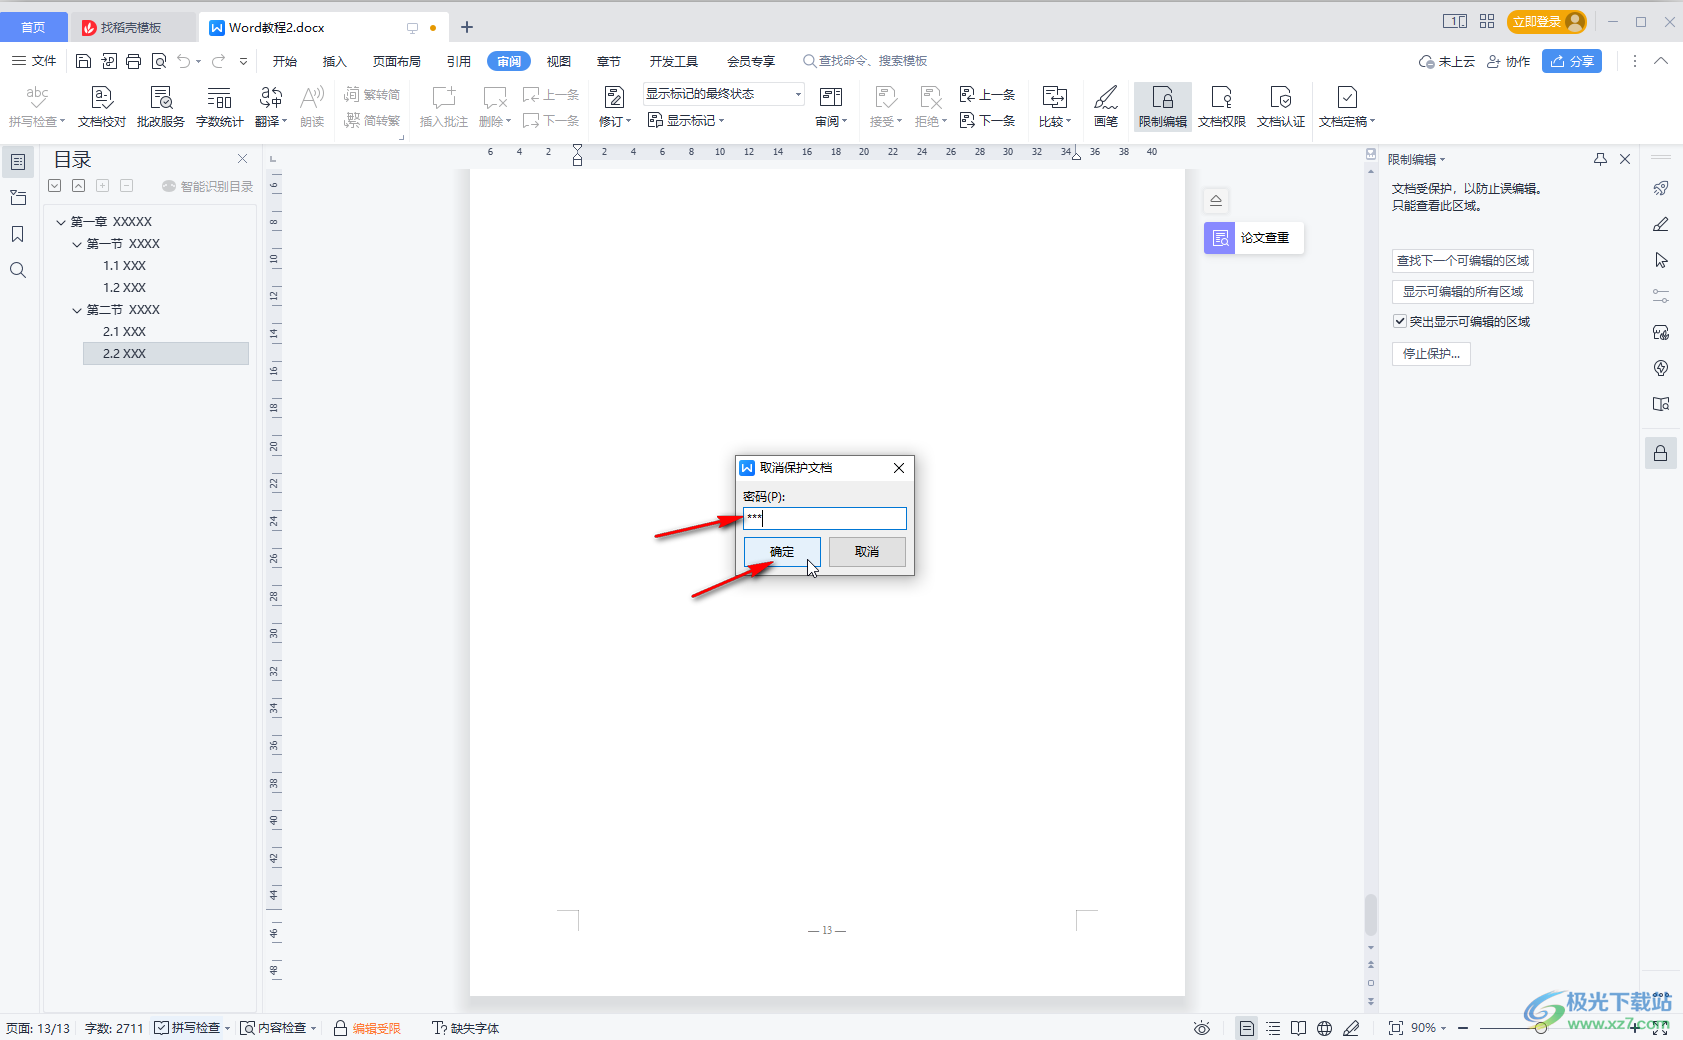Open the 修订 track changes tool

coord(614,106)
